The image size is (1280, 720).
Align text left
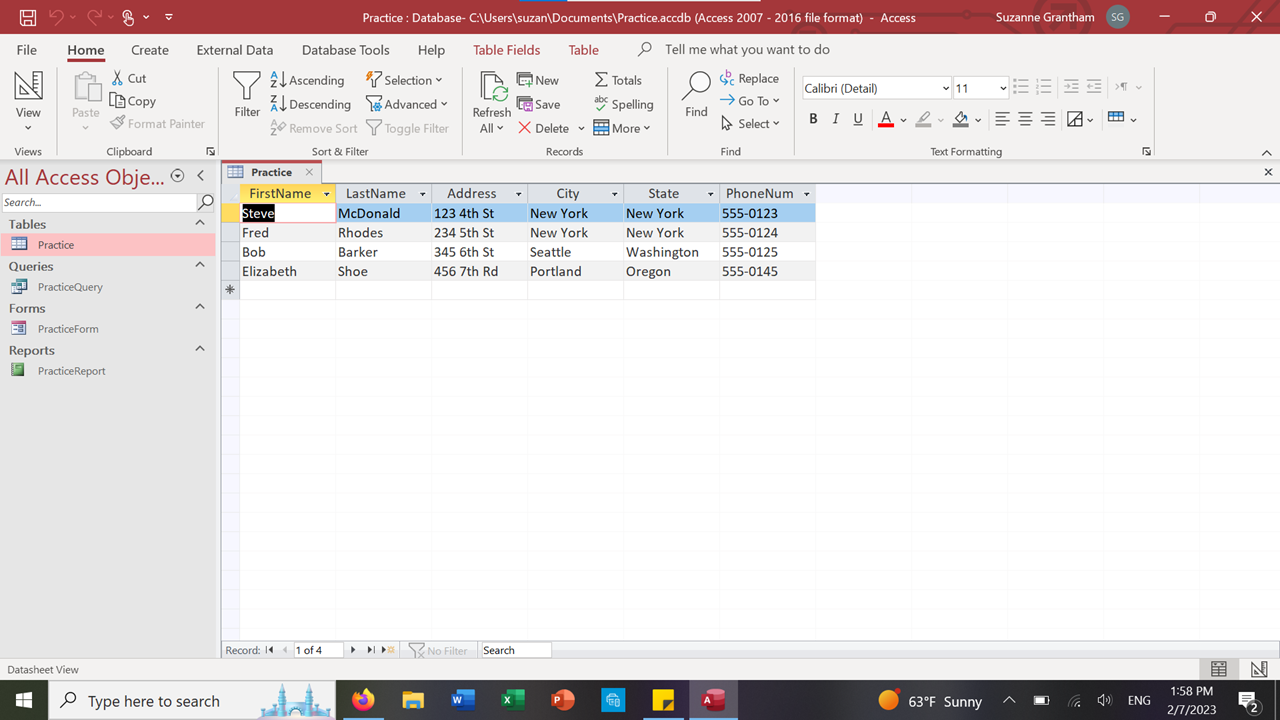pos(1002,119)
